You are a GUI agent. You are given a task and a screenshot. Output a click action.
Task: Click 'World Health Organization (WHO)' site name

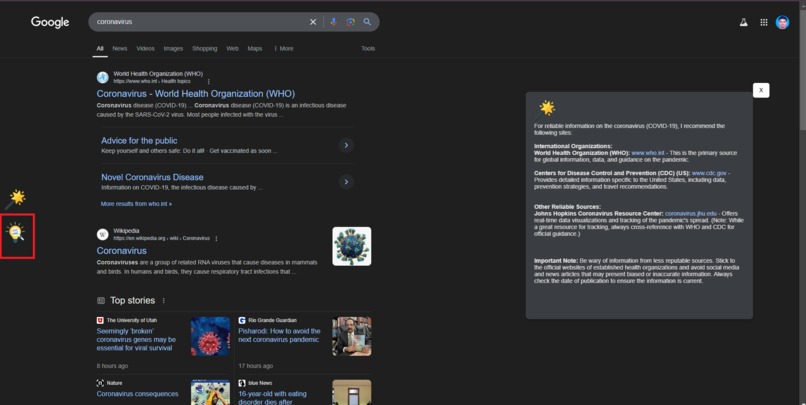click(158, 74)
